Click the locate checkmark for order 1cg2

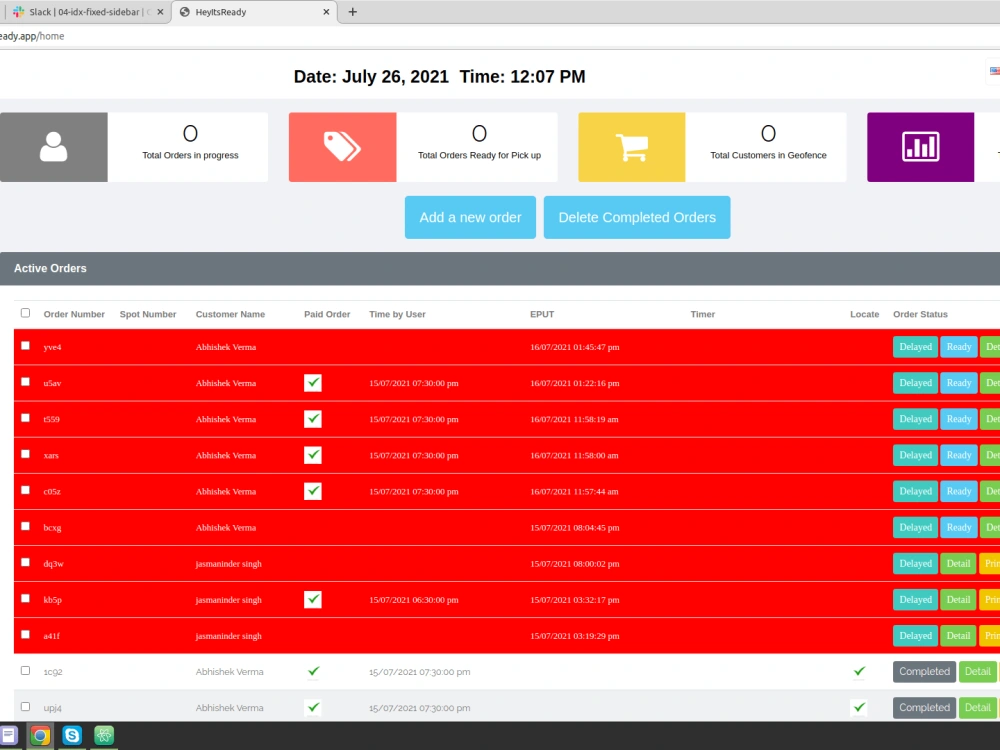859,672
